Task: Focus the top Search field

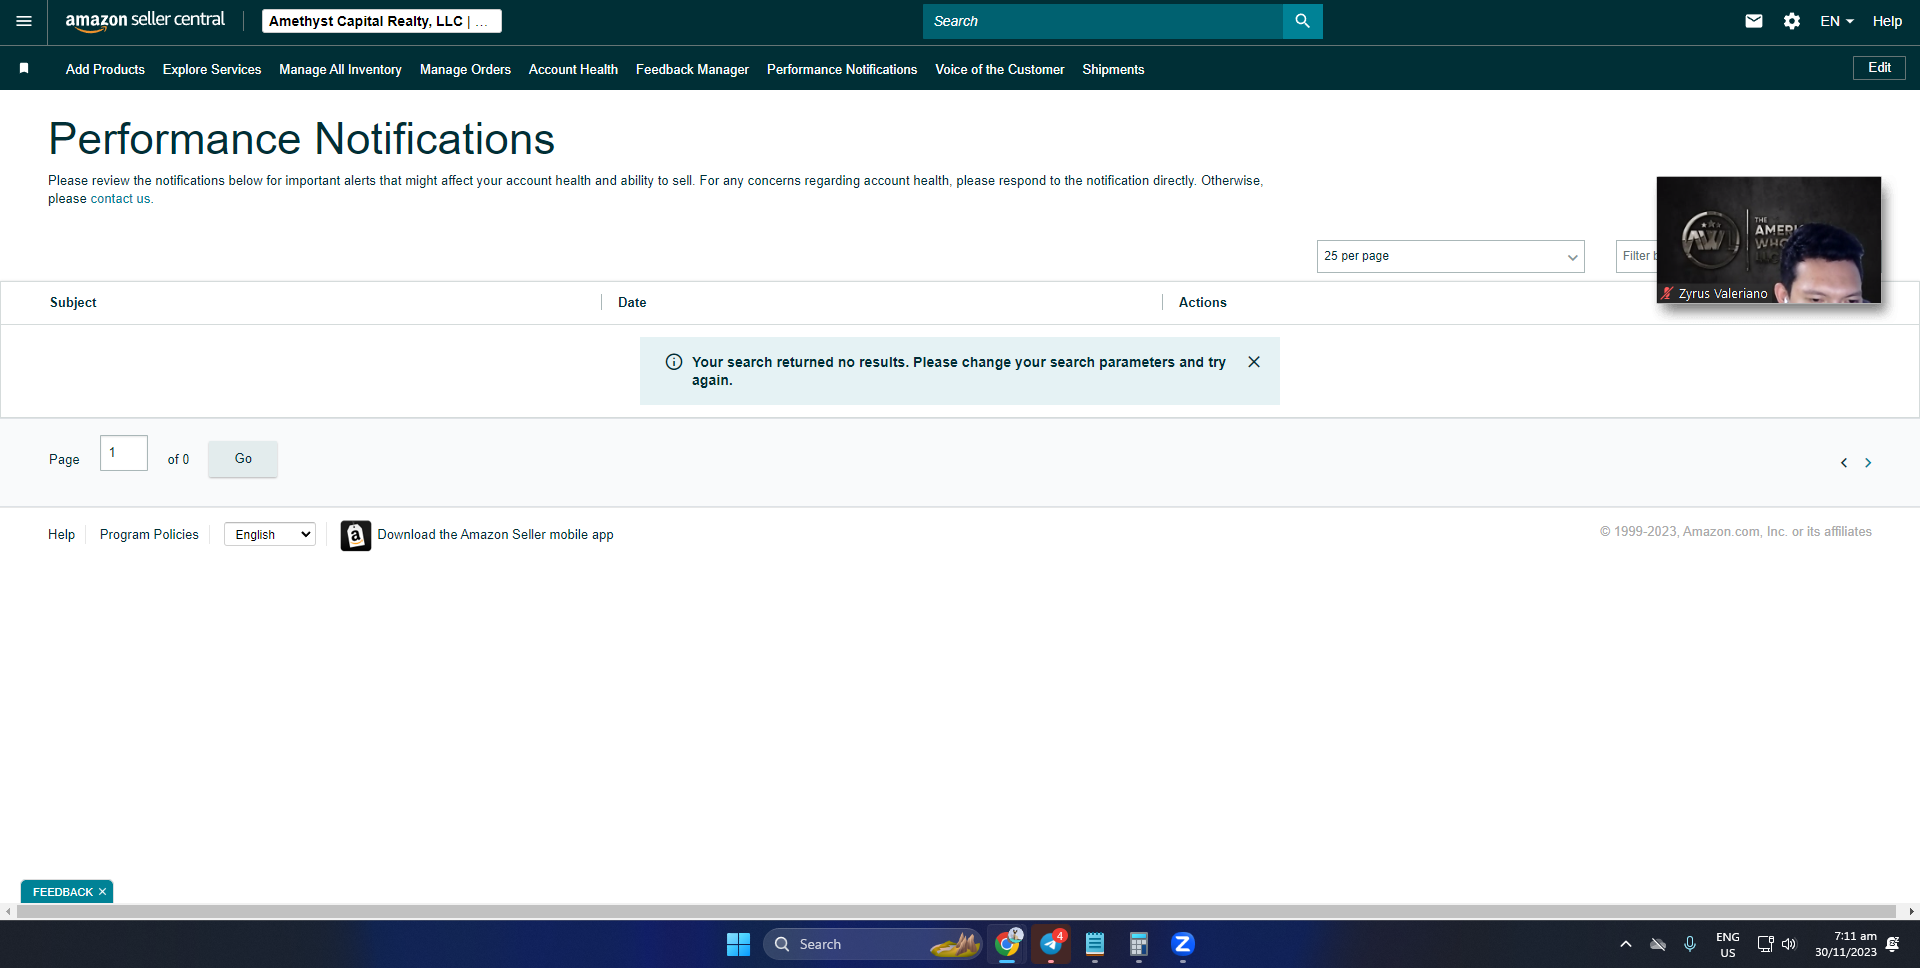Action: tap(1103, 21)
